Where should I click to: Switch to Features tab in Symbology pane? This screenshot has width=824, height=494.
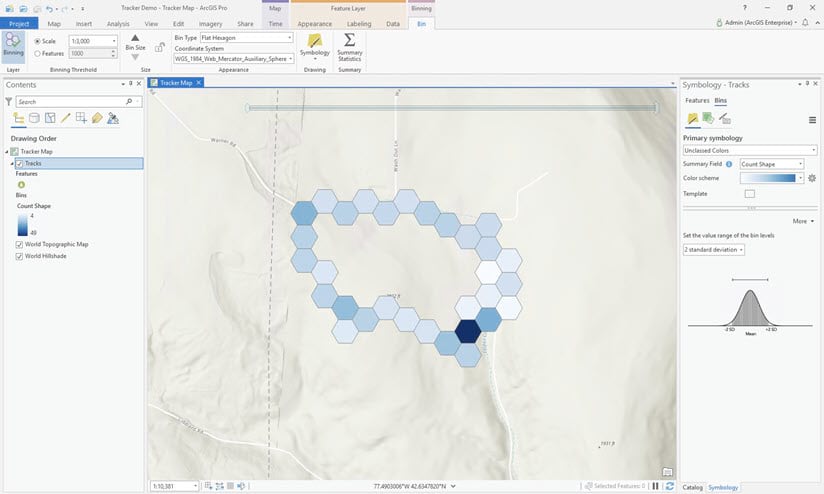[697, 100]
